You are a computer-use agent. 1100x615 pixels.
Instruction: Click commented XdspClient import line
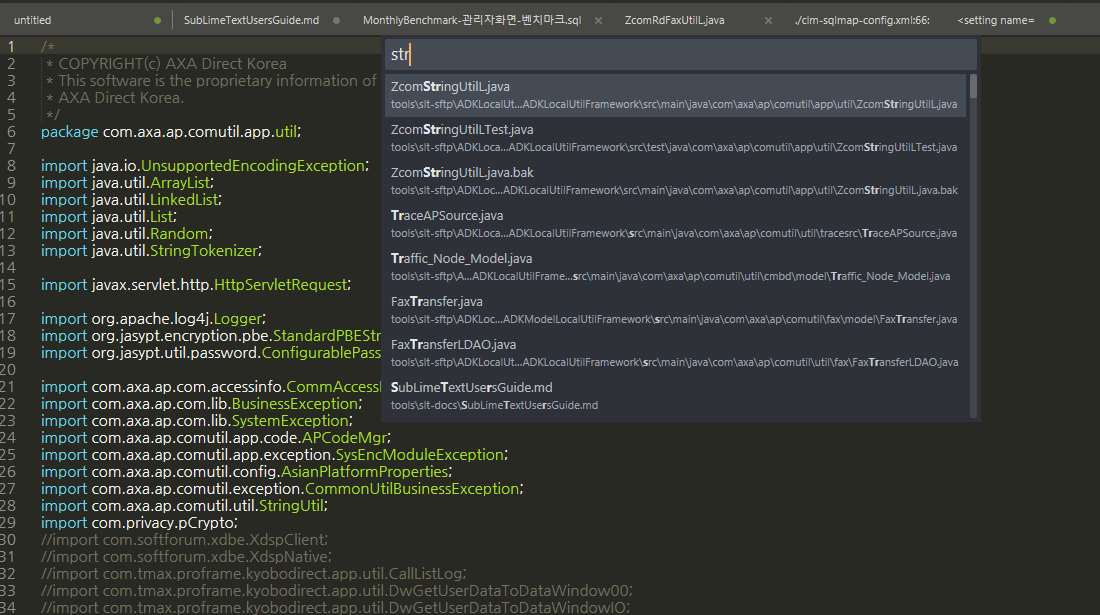(184, 540)
